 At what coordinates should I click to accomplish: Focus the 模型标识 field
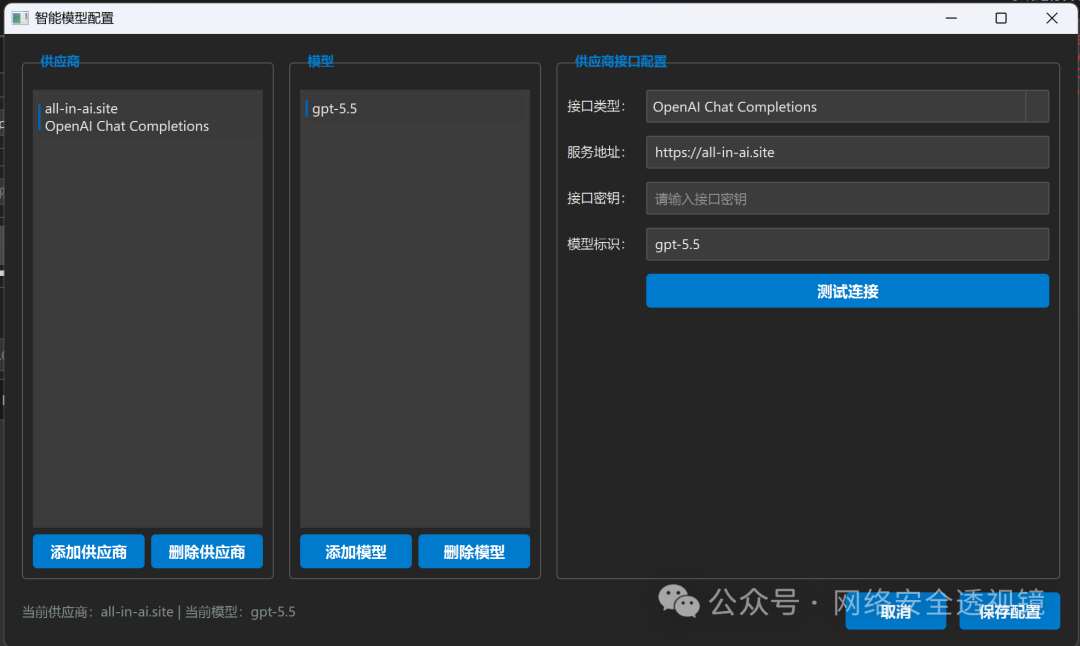pyautogui.click(x=847, y=244)
